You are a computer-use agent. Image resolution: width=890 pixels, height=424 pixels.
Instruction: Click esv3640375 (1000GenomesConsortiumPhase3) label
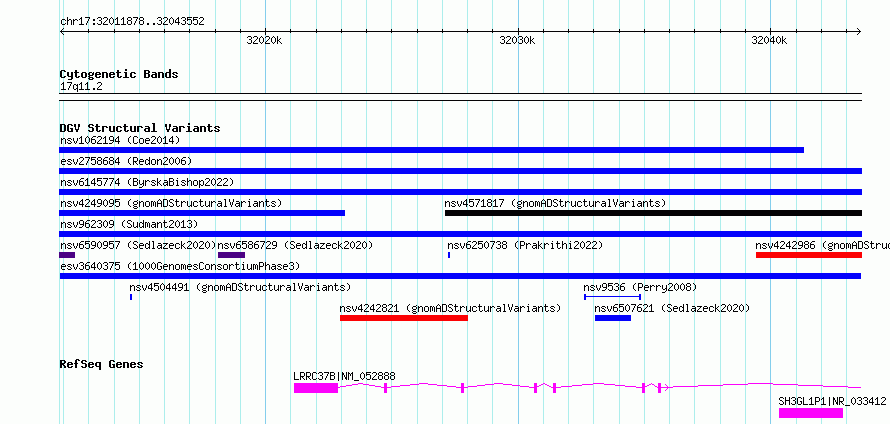point(180,266)
